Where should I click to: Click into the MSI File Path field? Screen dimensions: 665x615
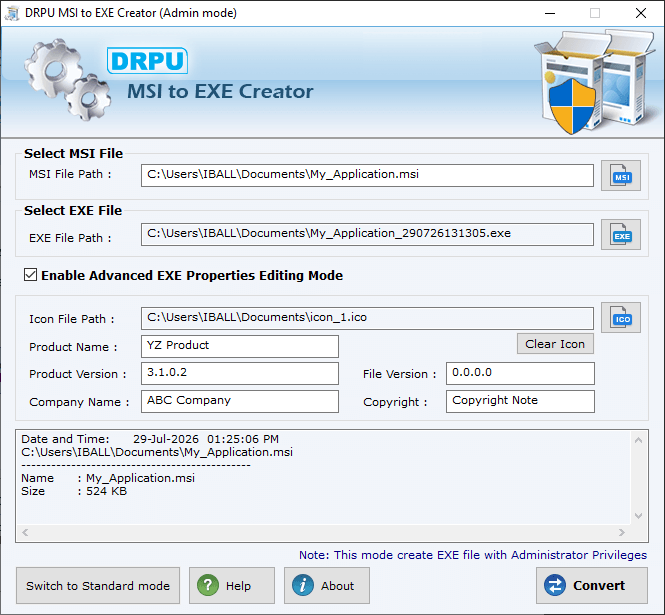[x=367, y=175]
